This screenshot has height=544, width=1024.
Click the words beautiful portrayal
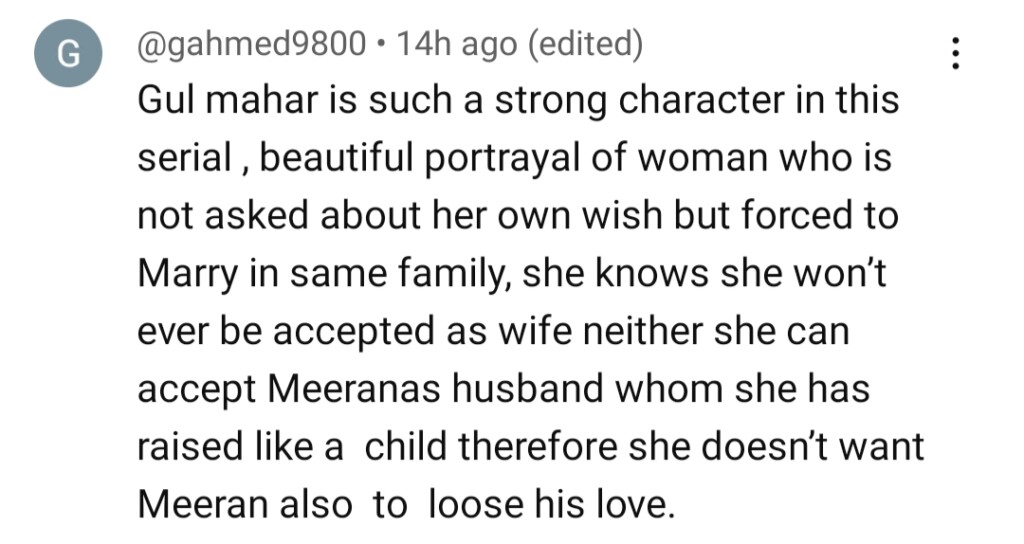(402, 159)
